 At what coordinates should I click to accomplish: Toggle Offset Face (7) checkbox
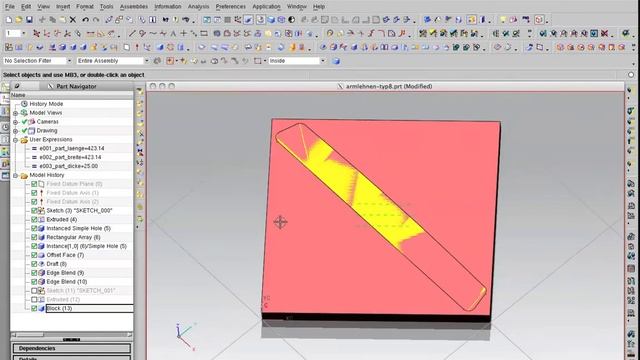[34, 255]
